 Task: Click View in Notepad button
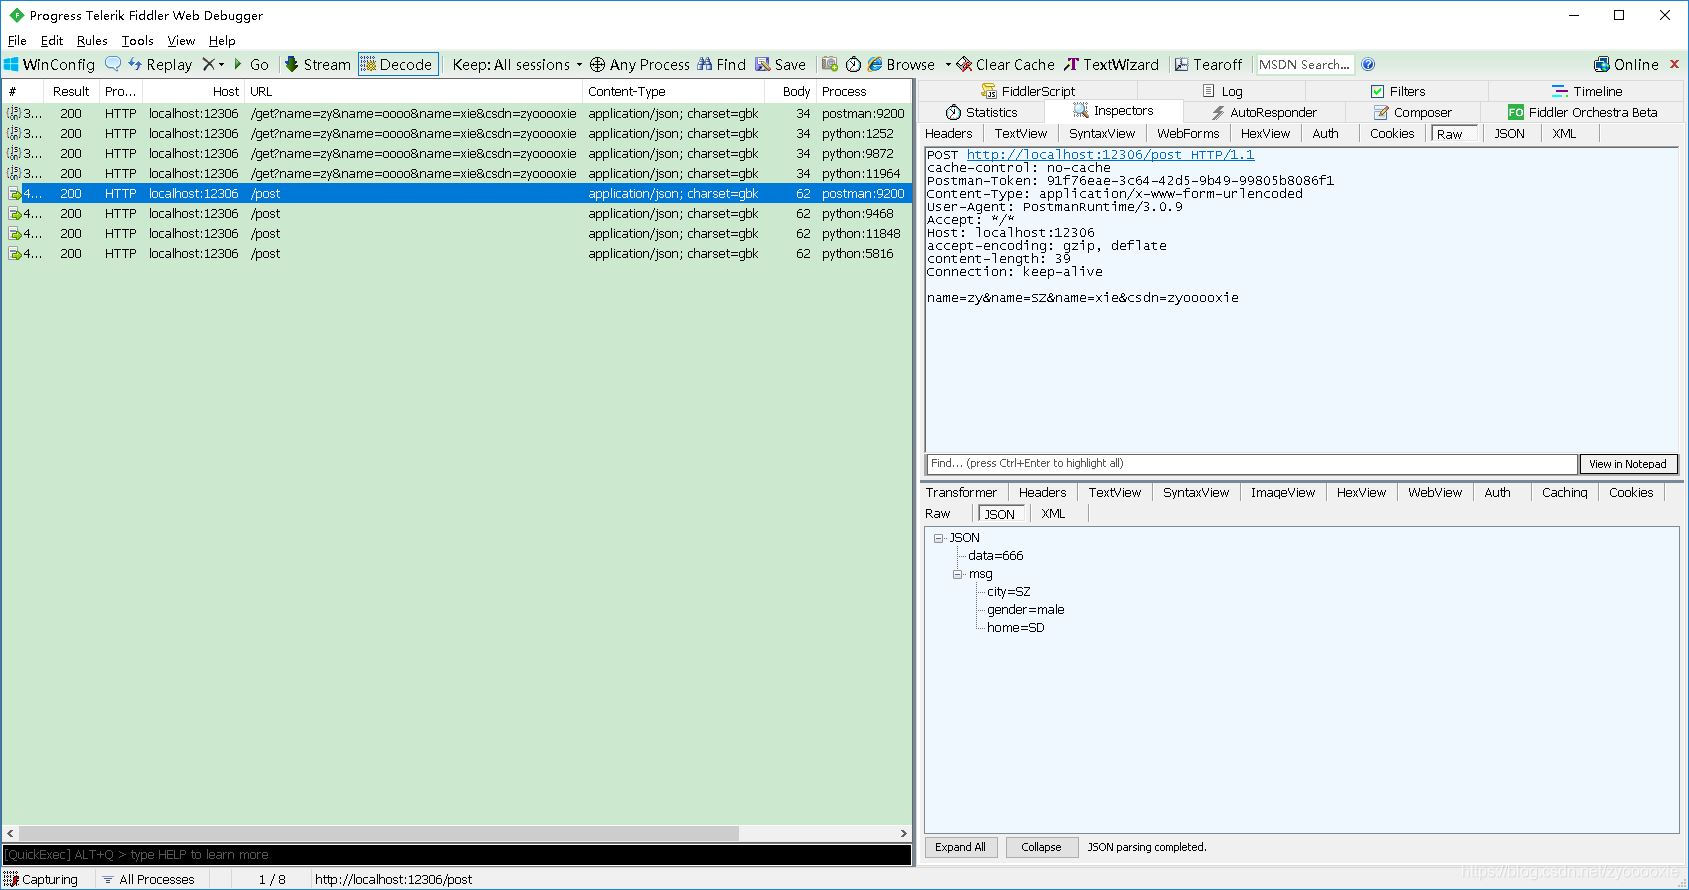1627,464
